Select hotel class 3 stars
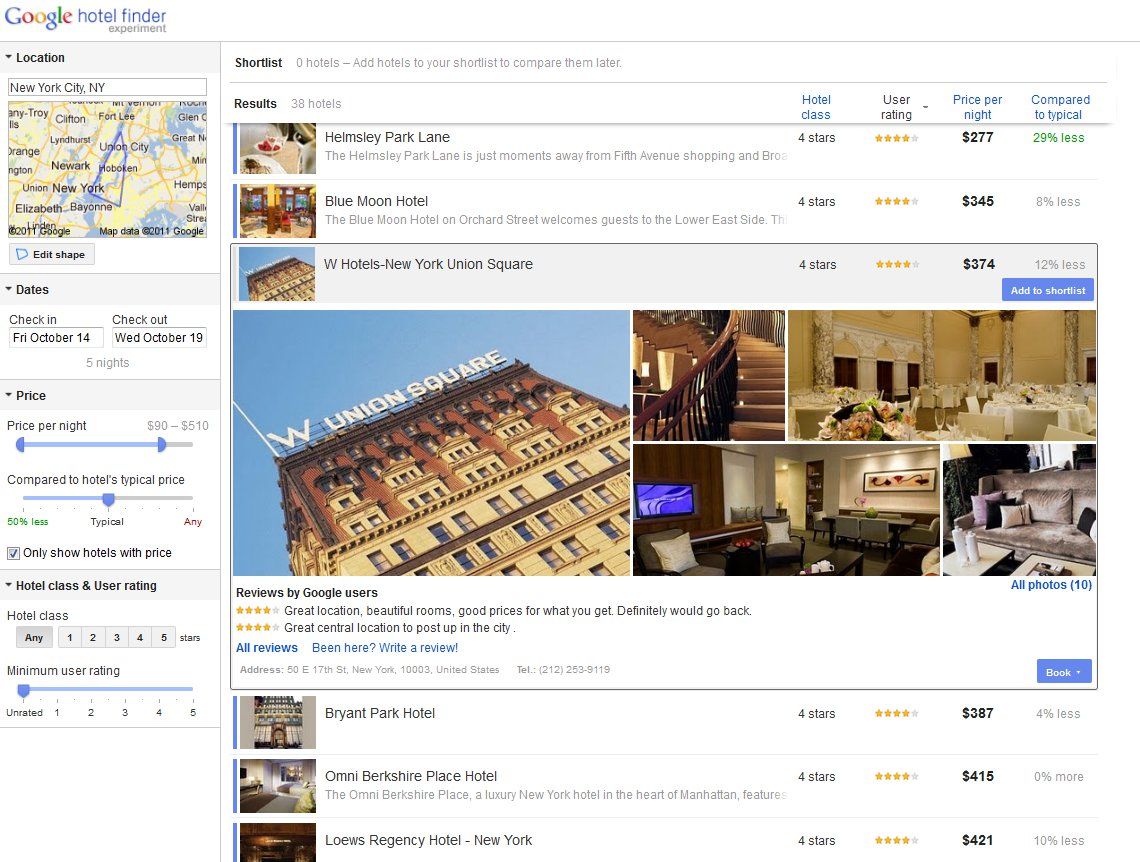Image resolution: width=1140 pixels, height=862 pixels. click(x=116, y=638)
